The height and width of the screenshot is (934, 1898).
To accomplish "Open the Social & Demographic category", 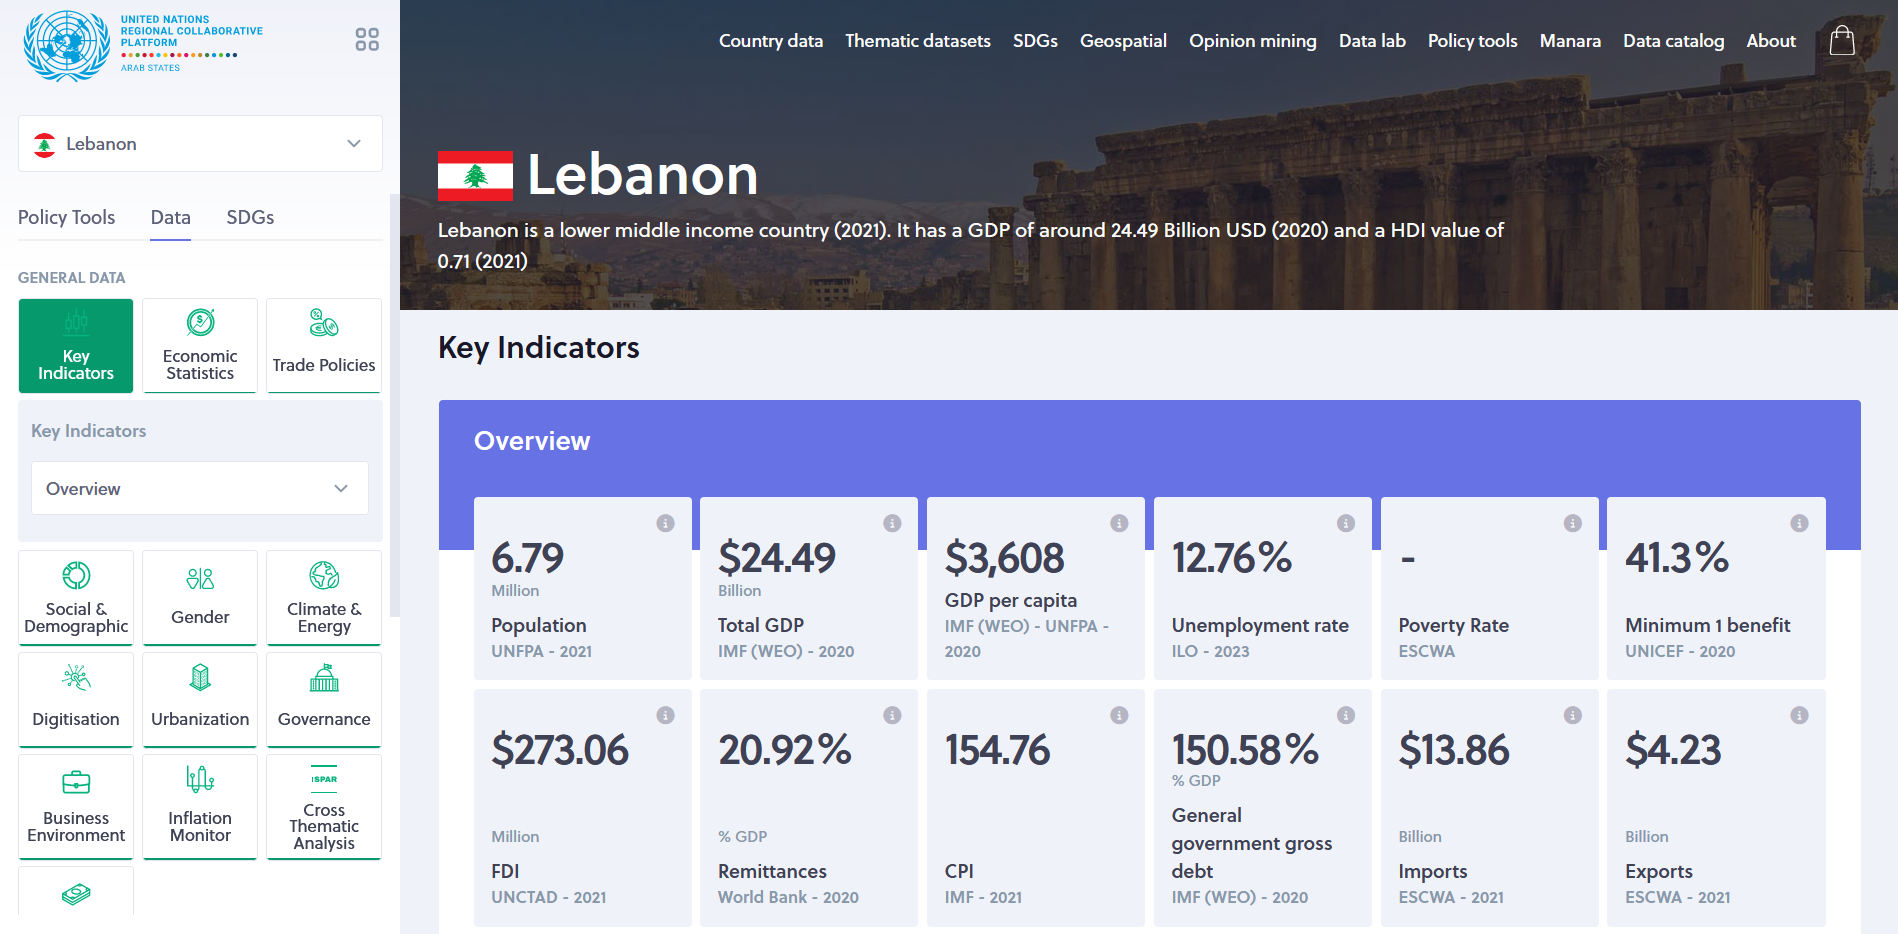I will click(76, 598).
